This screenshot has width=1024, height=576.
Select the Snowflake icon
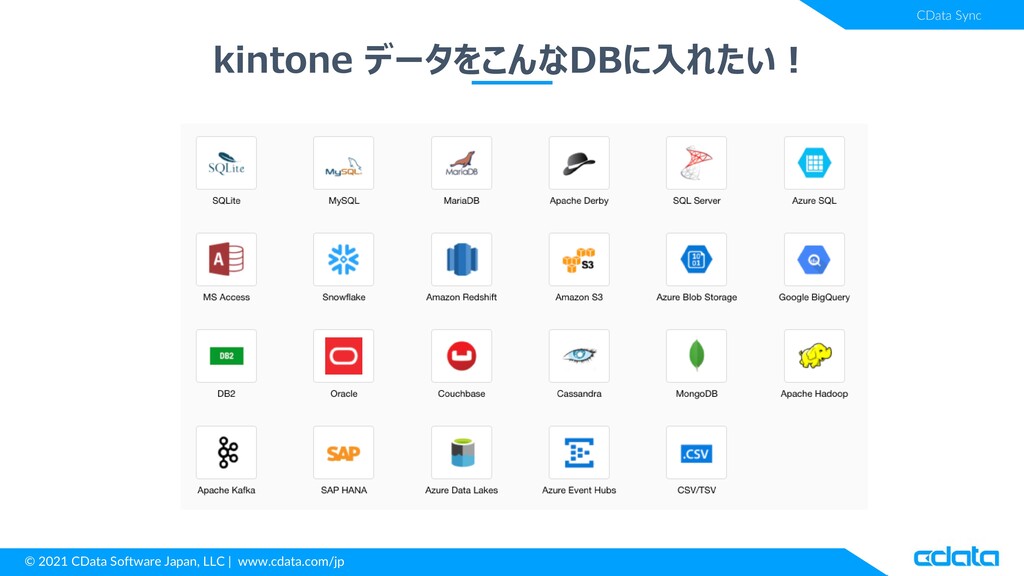pos(344,259)
